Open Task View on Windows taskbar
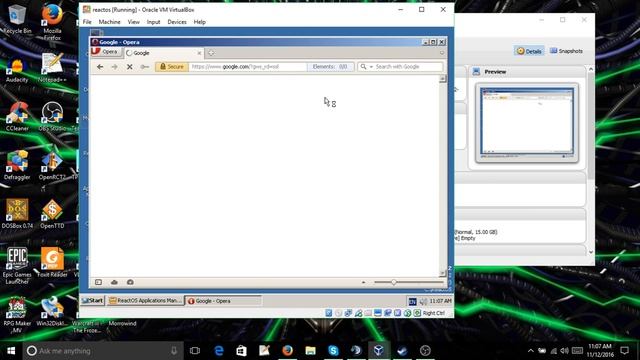 [195, 351]
